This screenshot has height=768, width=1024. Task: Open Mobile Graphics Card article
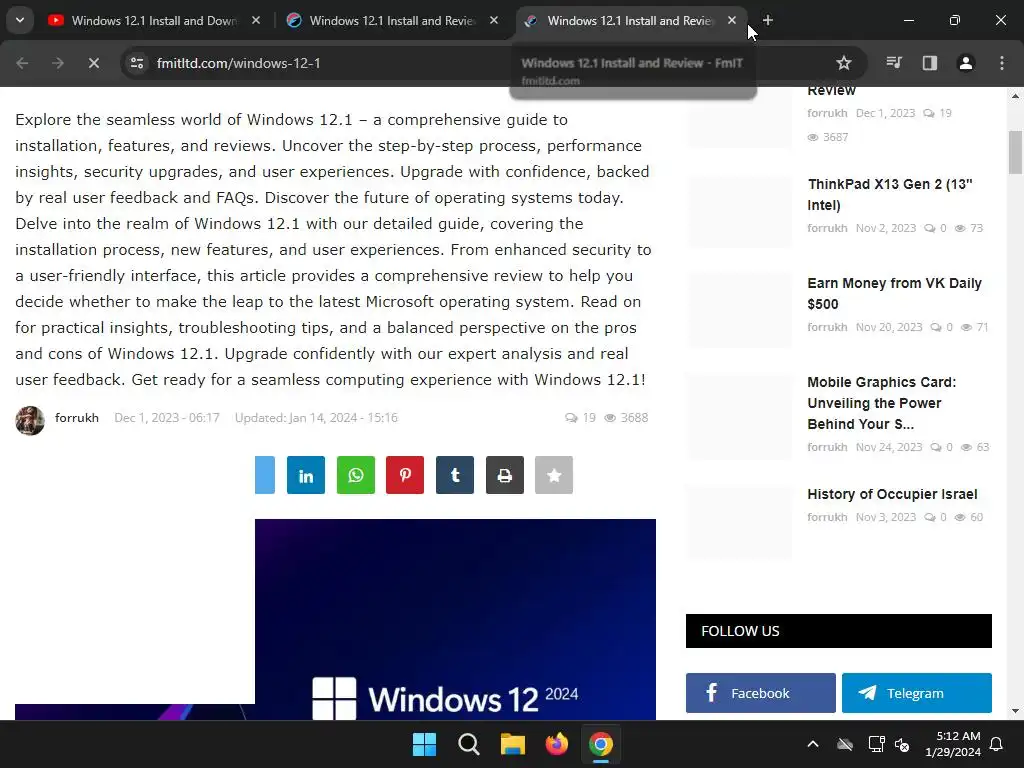[882, 403]
